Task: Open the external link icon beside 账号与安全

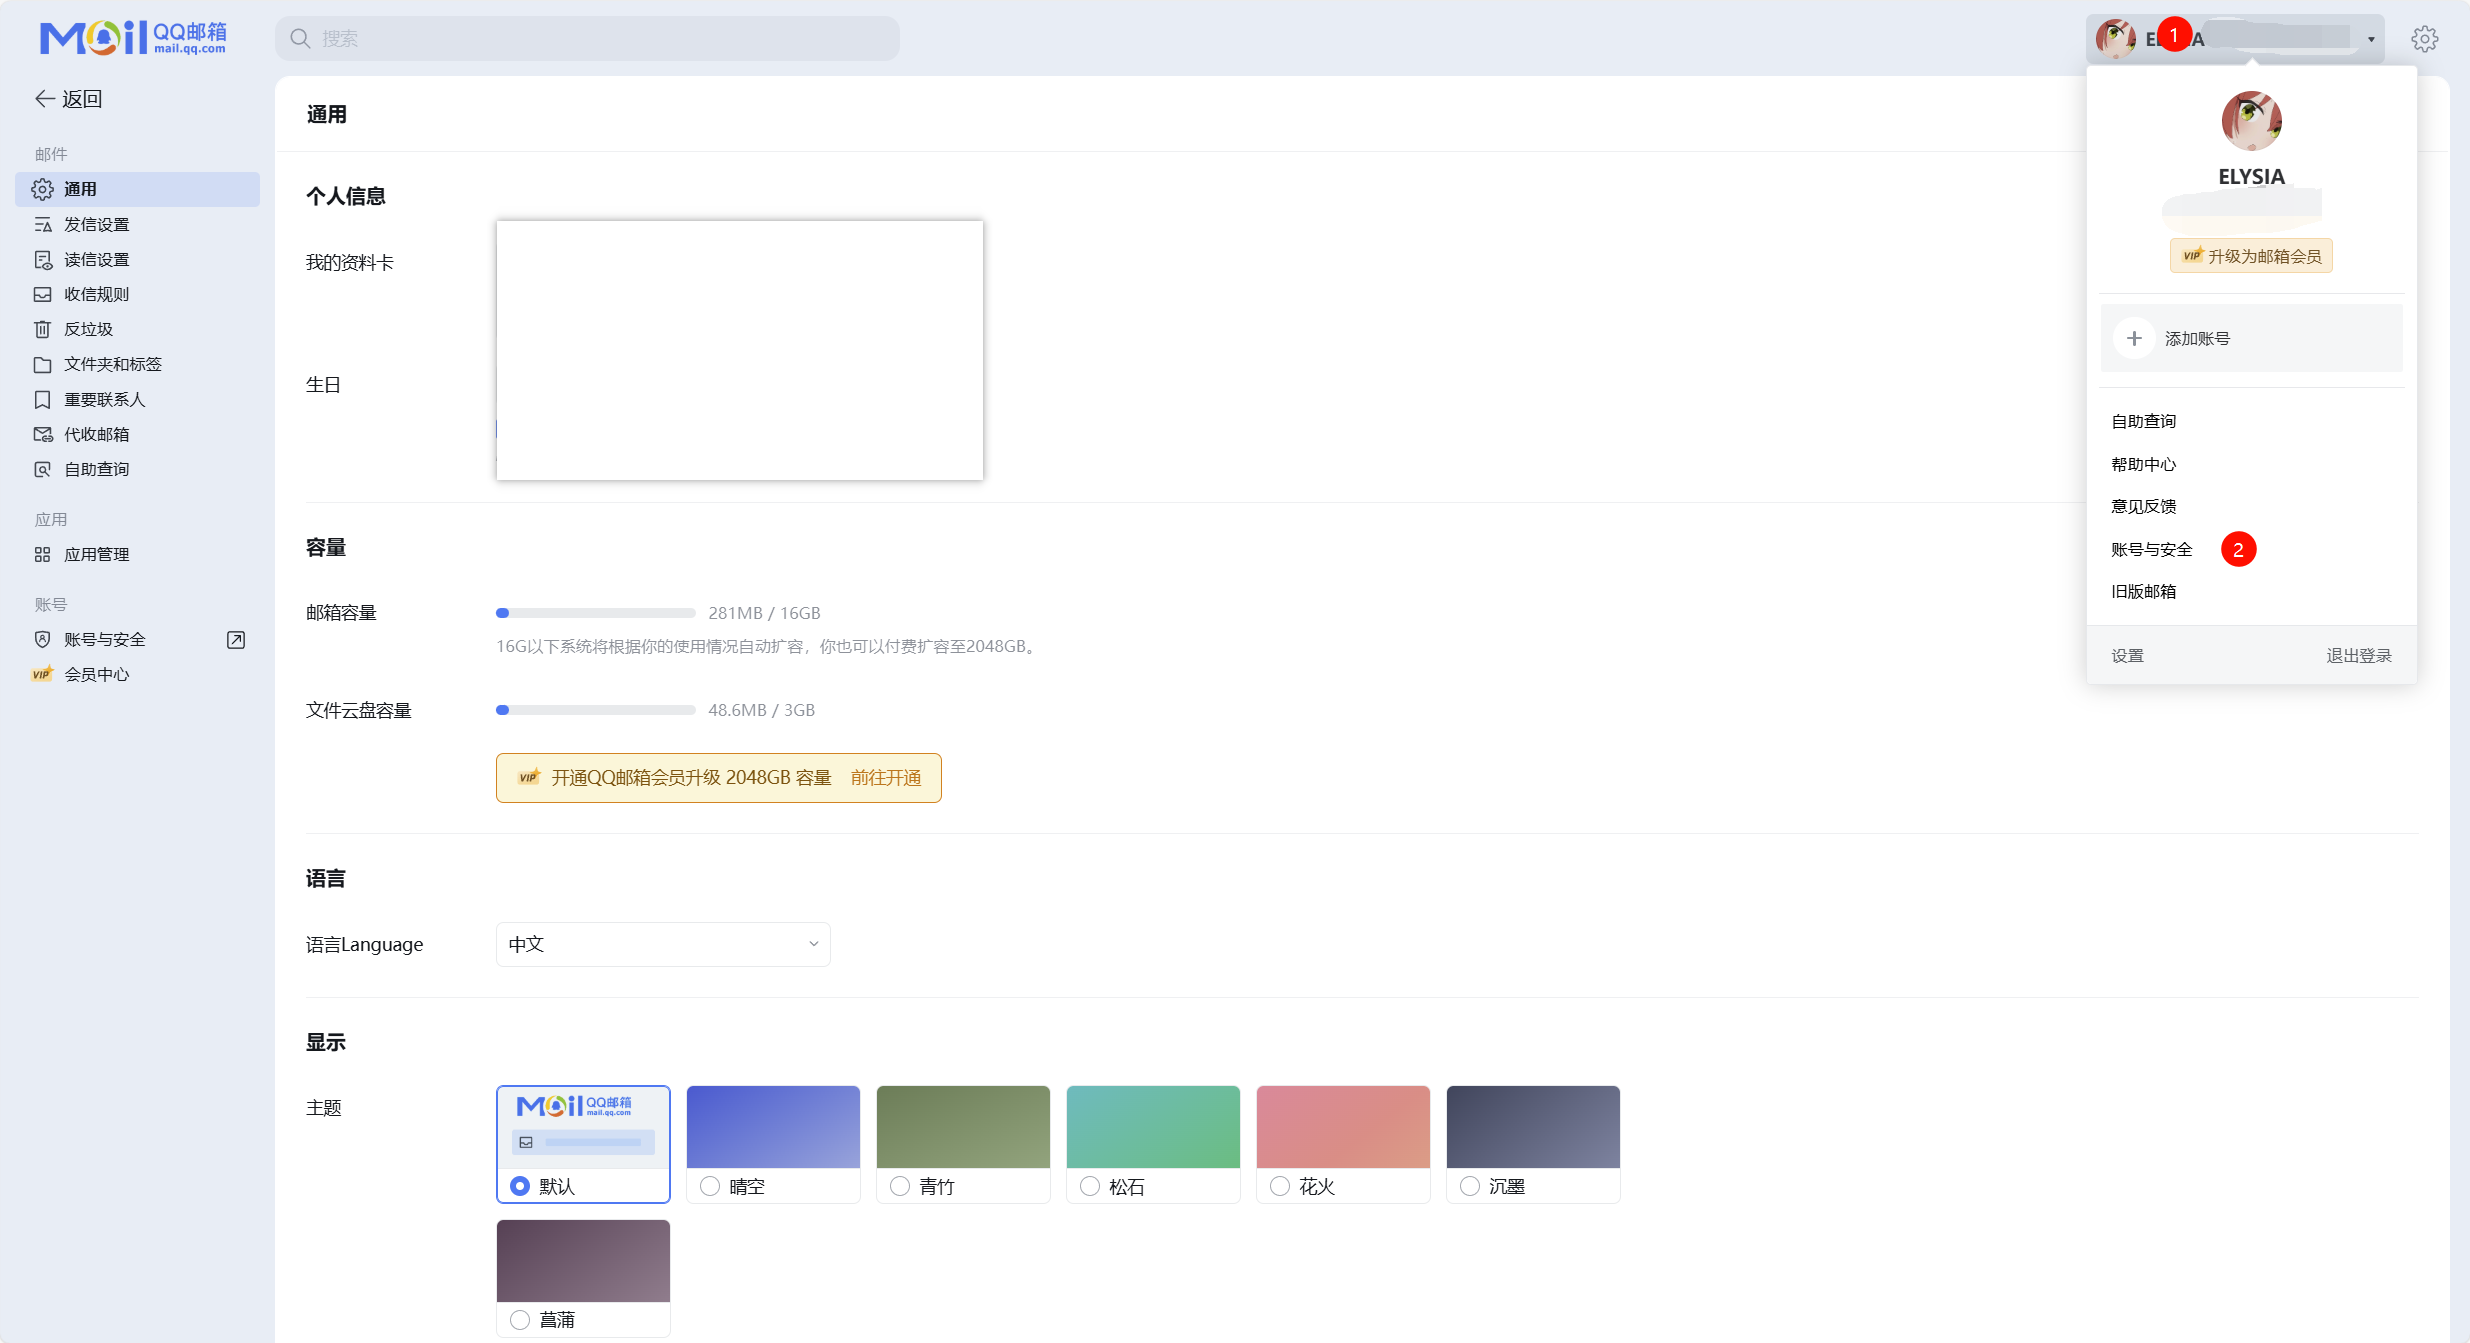Action: coord(236,640)
